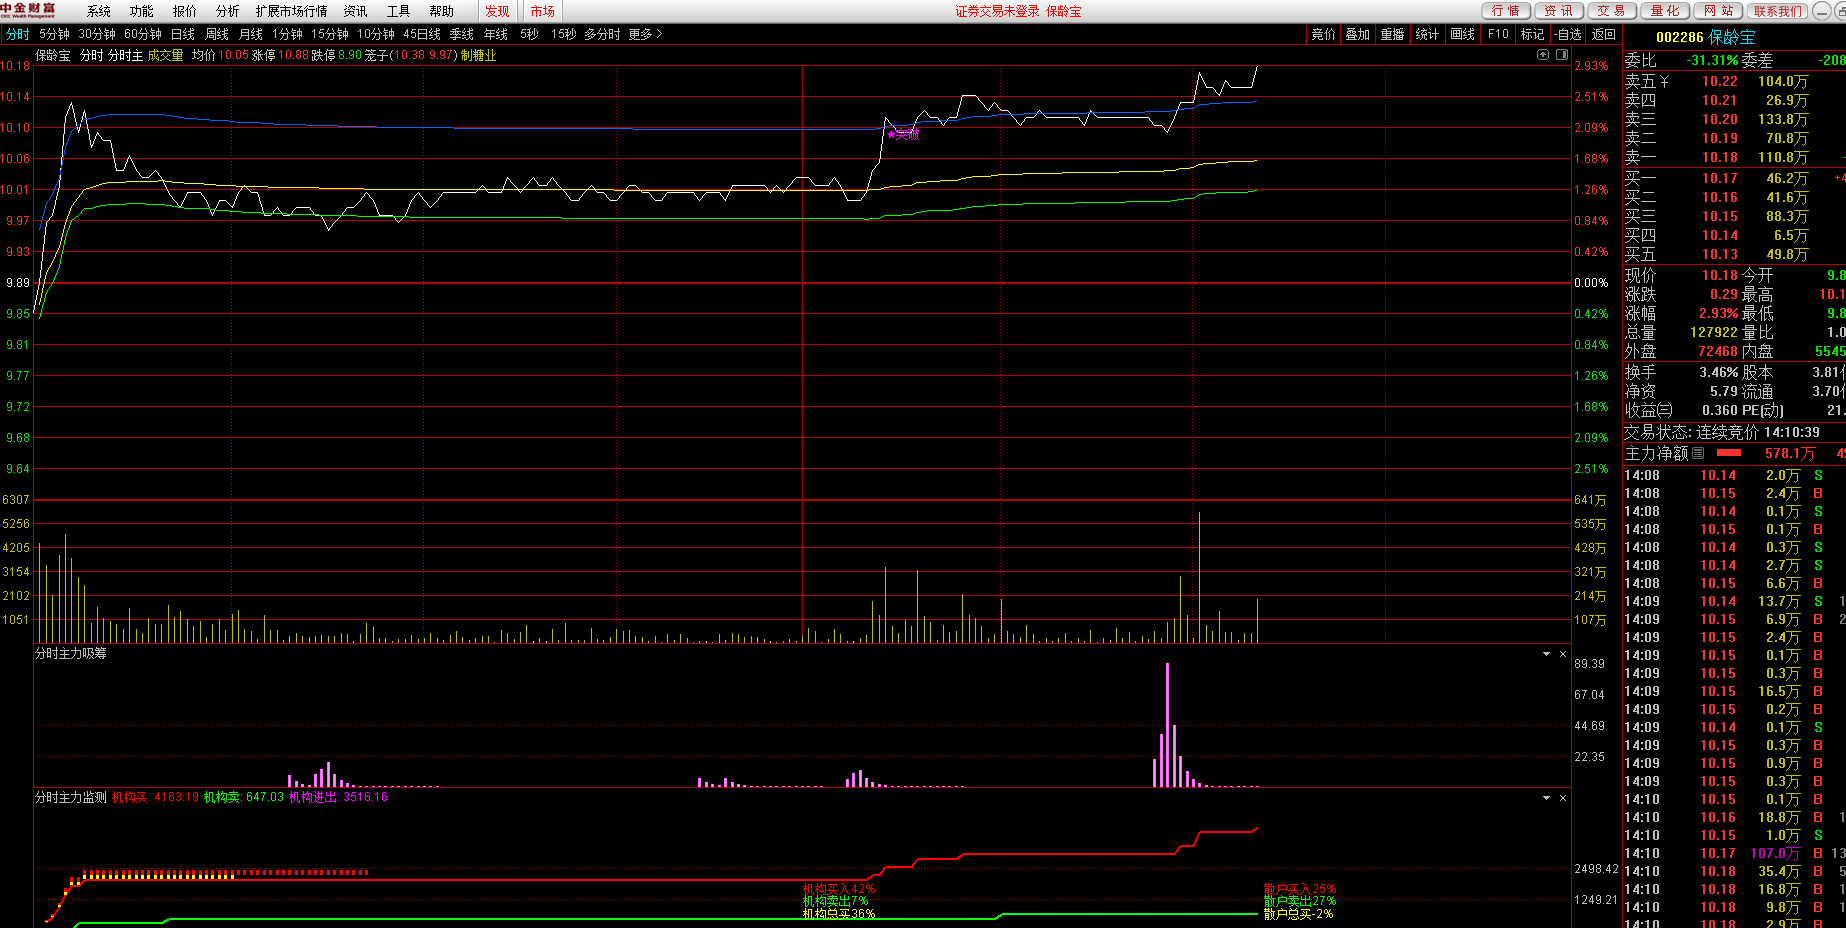Click the 证券交易未登录 login status link

997,12
